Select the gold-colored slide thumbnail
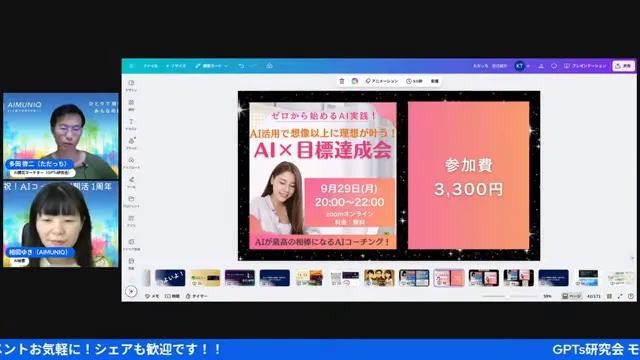640x360 pixels. coord(205,278)
